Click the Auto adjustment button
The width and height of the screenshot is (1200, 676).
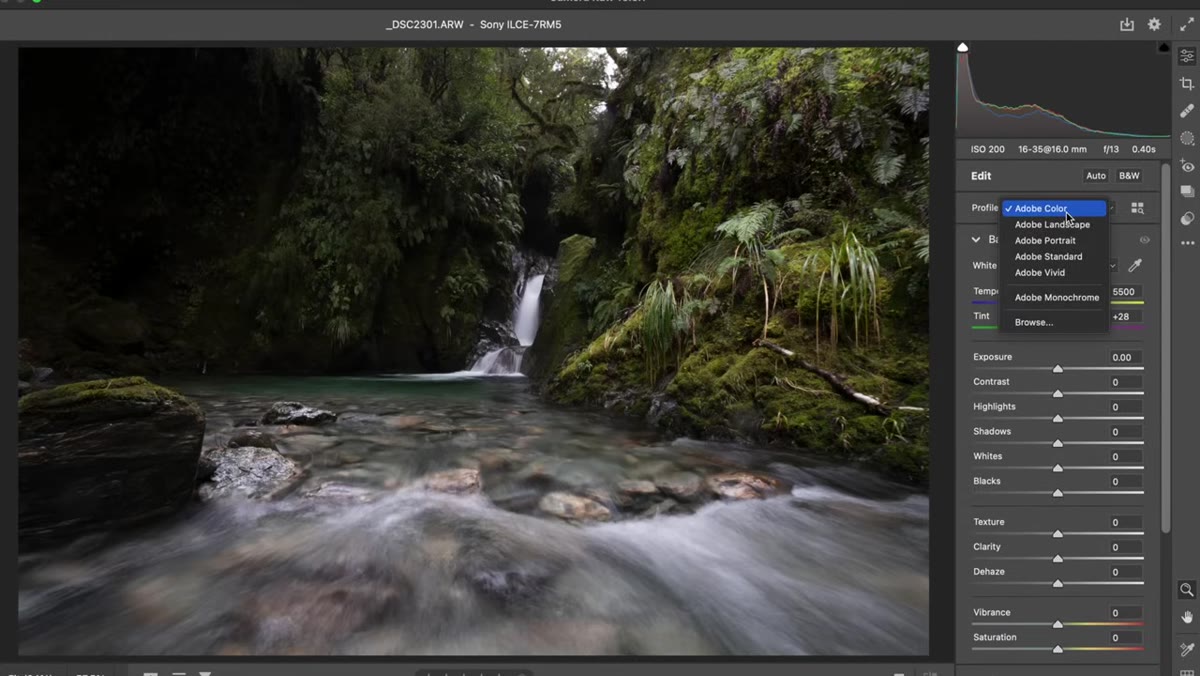(x=1096, y=176)
